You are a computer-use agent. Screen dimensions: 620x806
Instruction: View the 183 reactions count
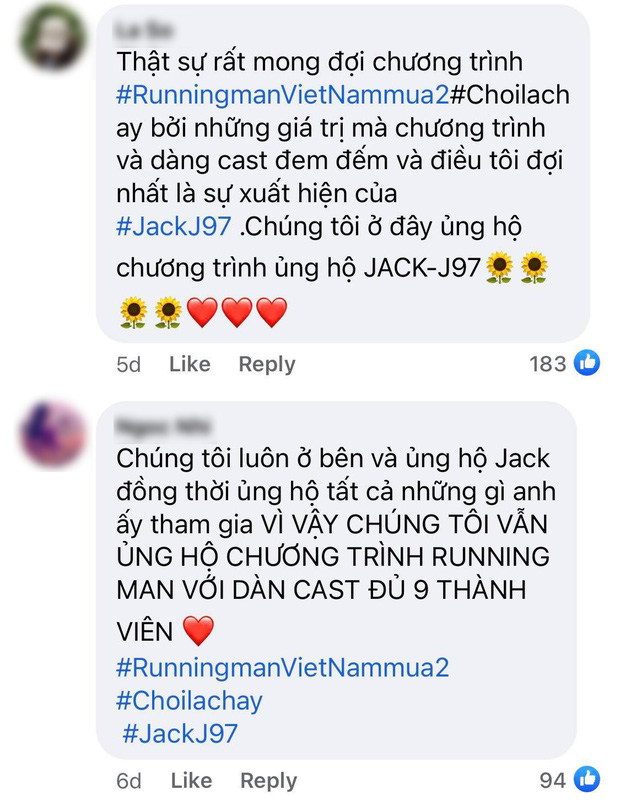coord(548,364)
